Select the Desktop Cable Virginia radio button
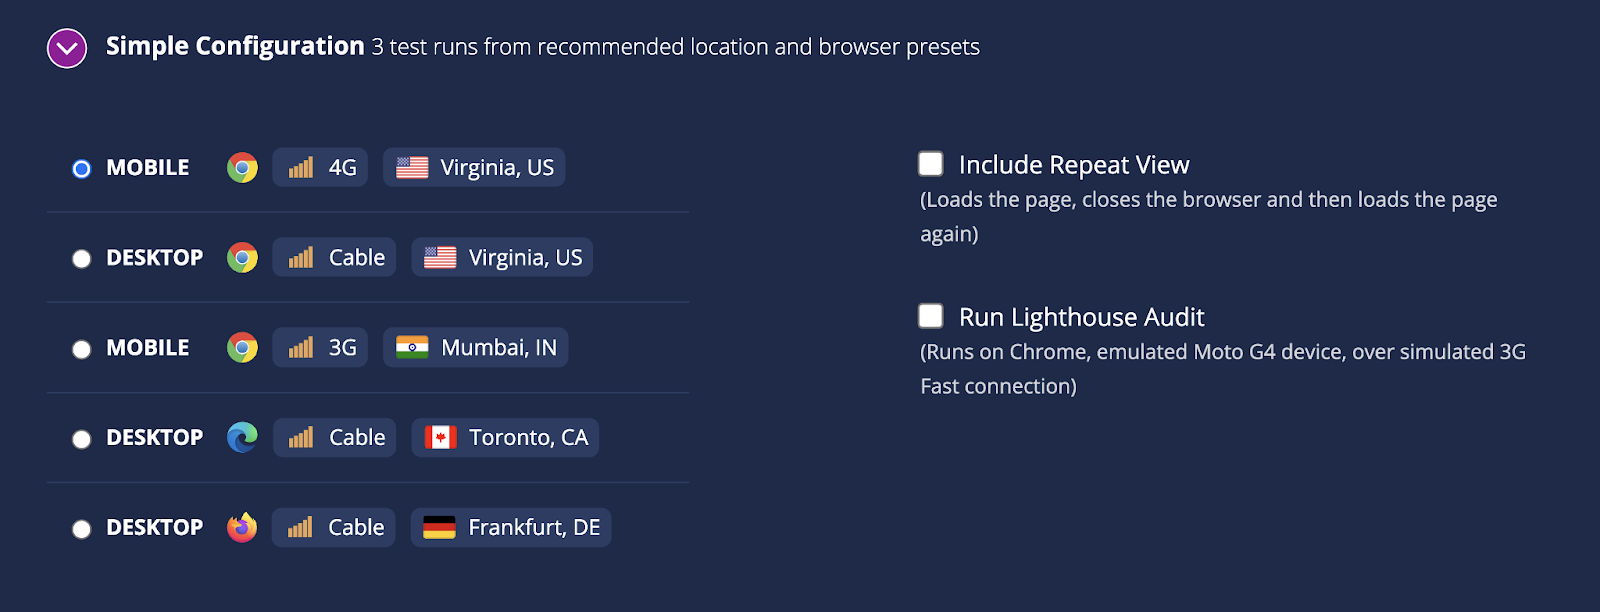The image size is (1600, 612). click(x=82, y=259)
